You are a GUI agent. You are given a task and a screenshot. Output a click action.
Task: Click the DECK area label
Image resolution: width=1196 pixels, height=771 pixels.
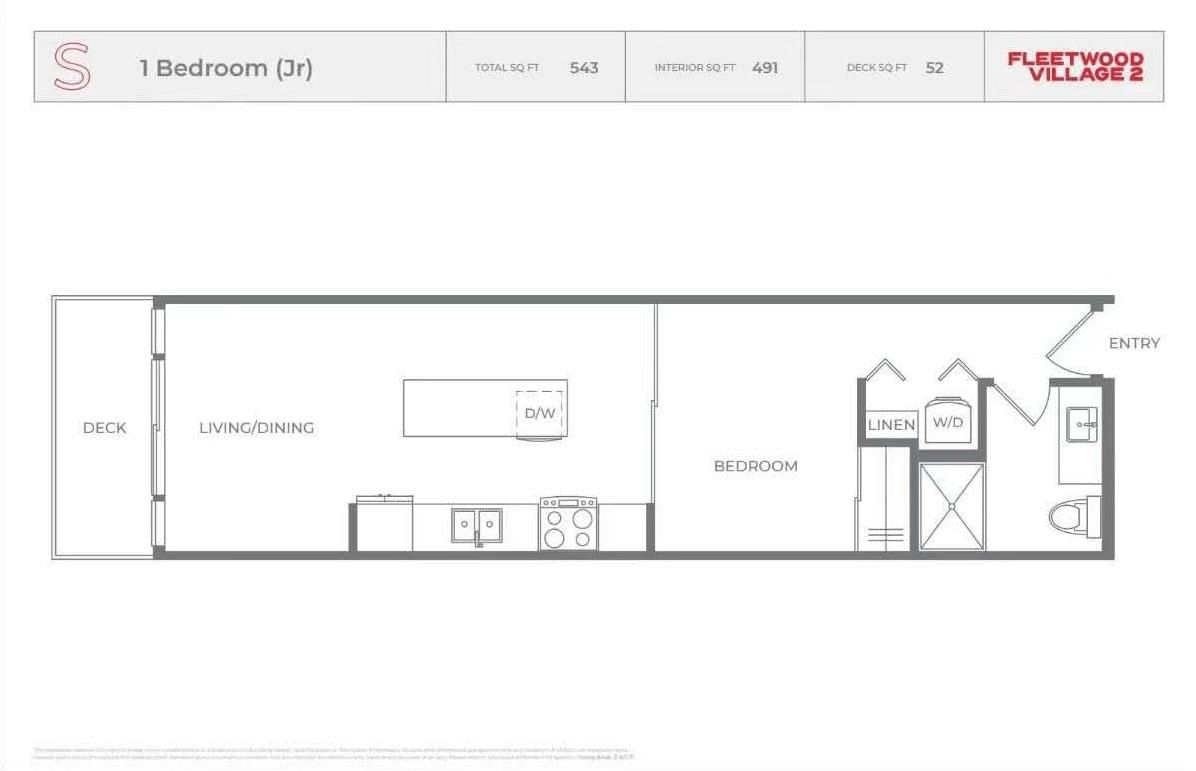tap(104, 428)
